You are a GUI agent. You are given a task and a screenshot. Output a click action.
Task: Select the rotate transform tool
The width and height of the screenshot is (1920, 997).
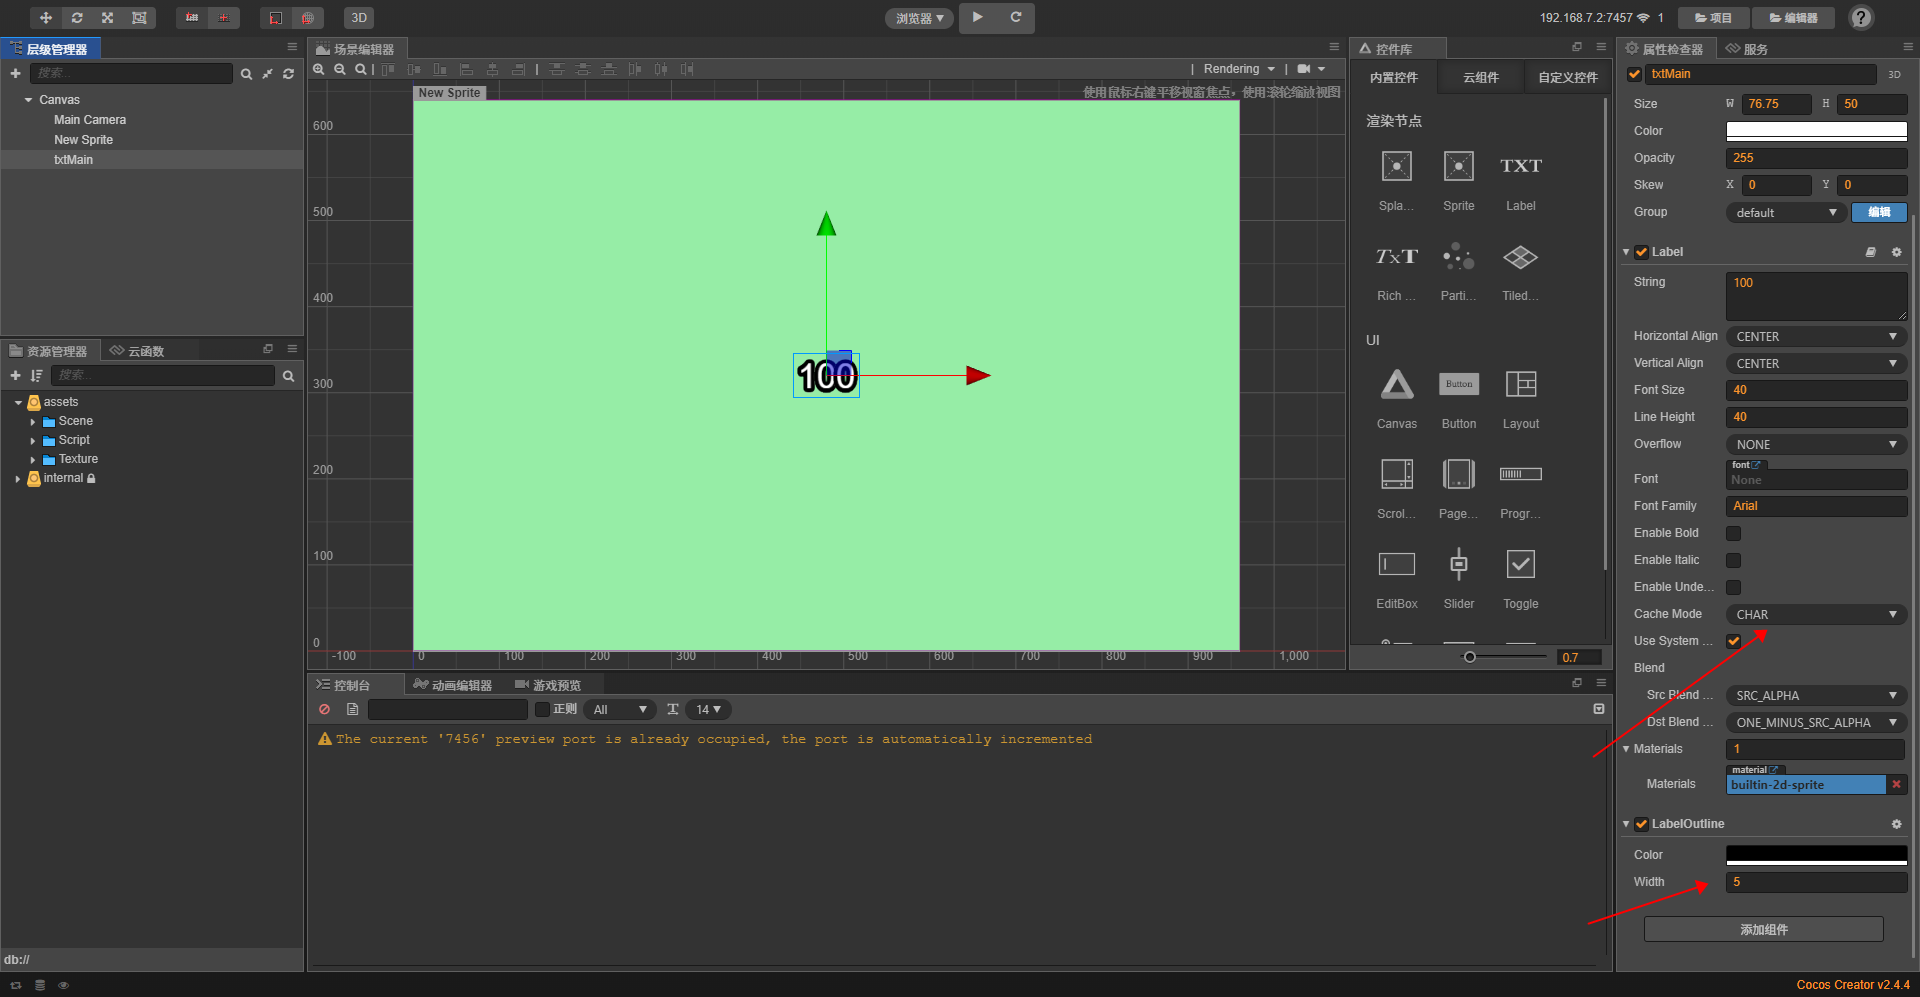77,18
